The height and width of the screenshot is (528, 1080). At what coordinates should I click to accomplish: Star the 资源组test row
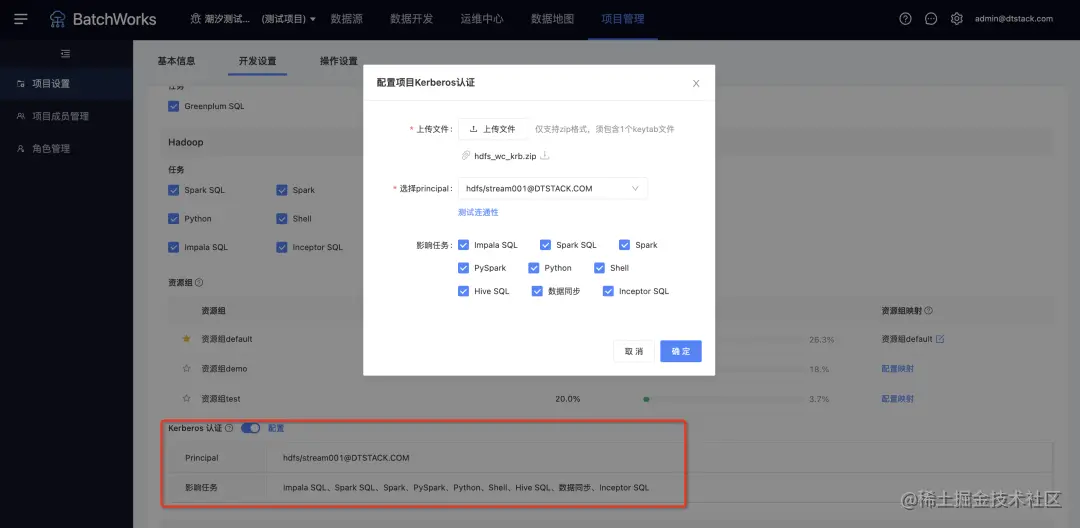tap(186, 399)
